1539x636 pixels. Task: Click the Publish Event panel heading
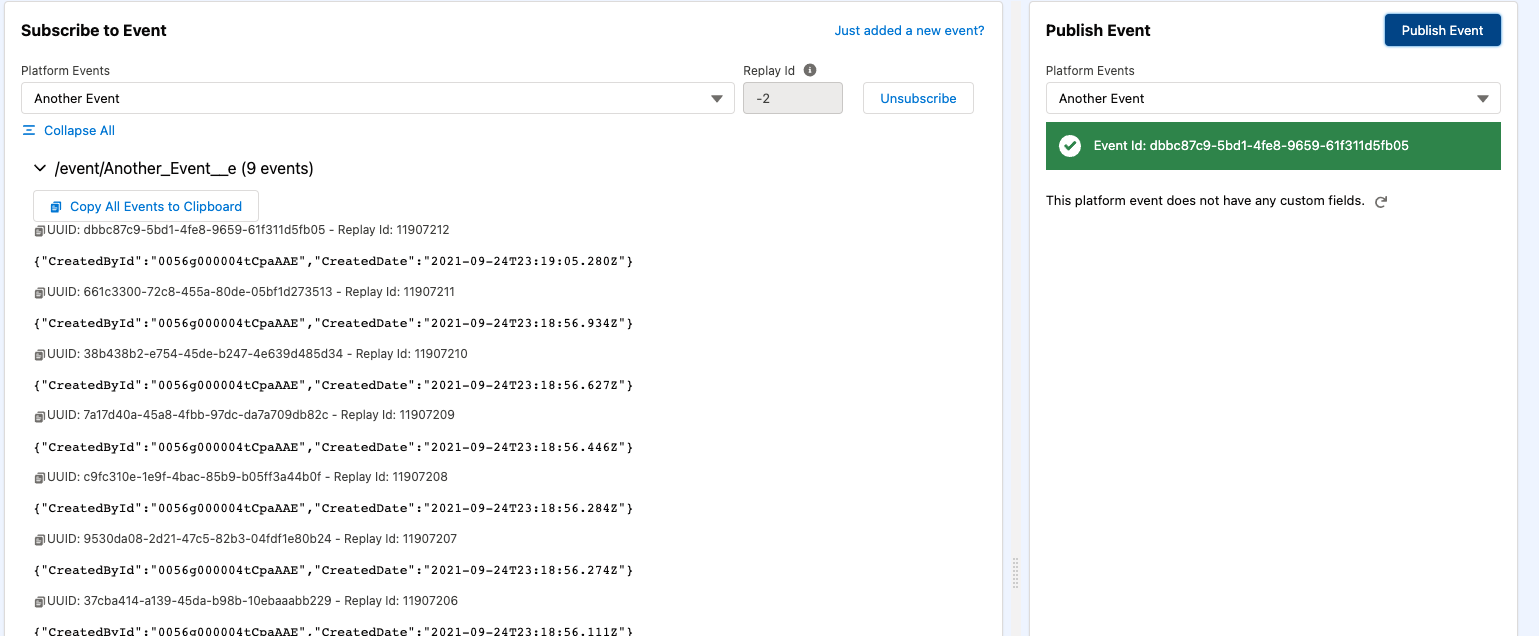[1098, 30]
